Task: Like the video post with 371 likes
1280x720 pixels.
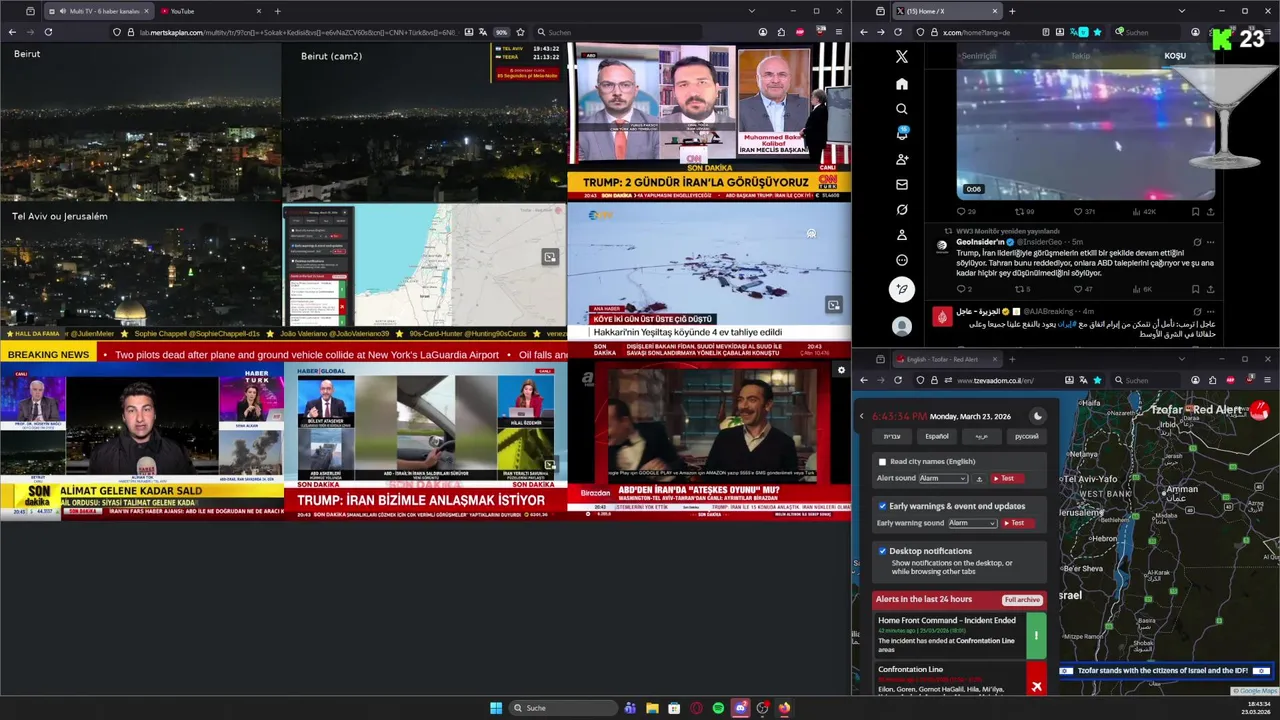Action: (1084, 212)
